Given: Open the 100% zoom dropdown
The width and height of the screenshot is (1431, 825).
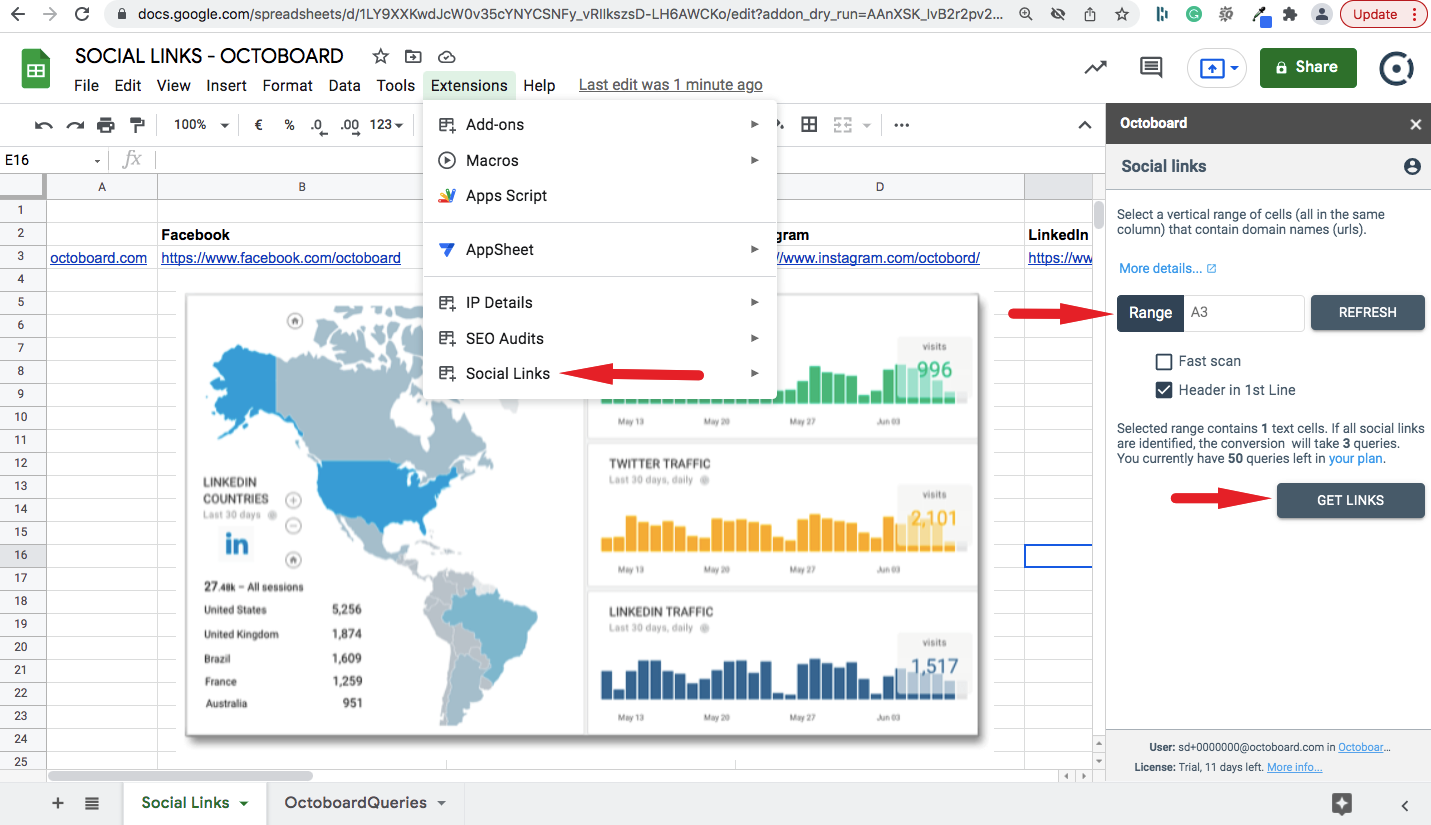Looking at the screenshot, I should pos(201,125).
